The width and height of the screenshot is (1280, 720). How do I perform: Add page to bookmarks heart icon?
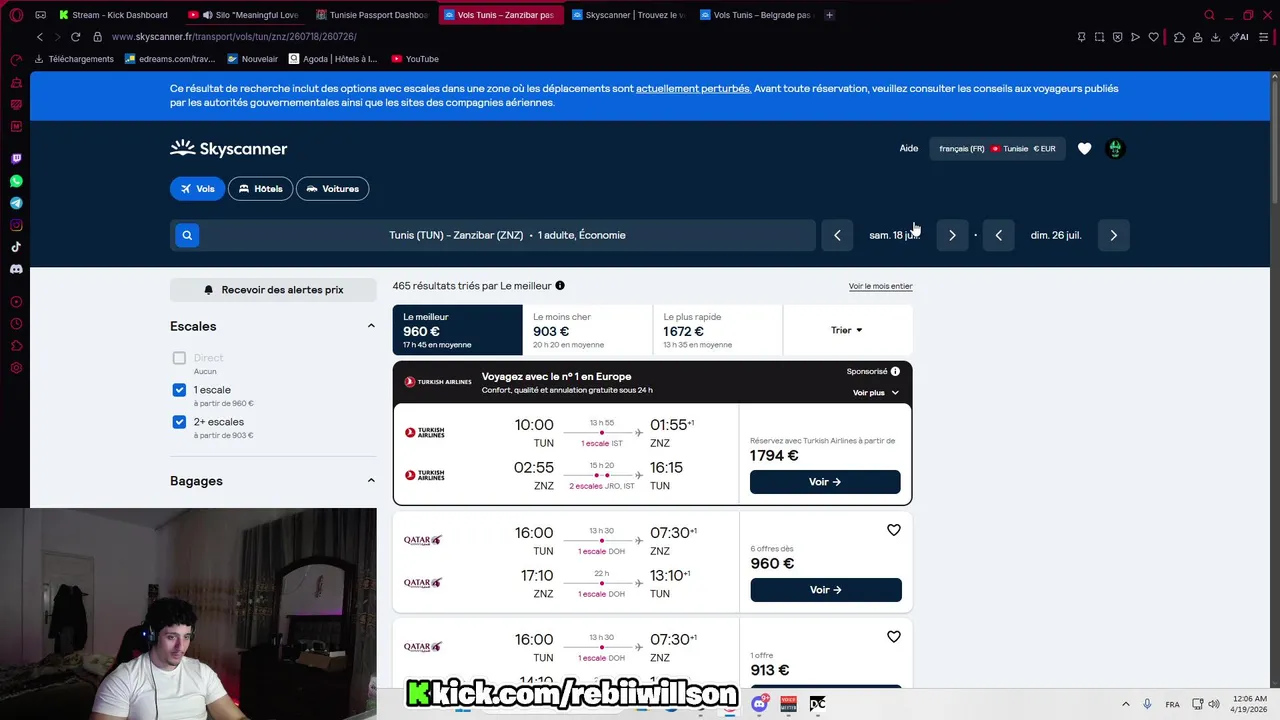pos(1153,37)
